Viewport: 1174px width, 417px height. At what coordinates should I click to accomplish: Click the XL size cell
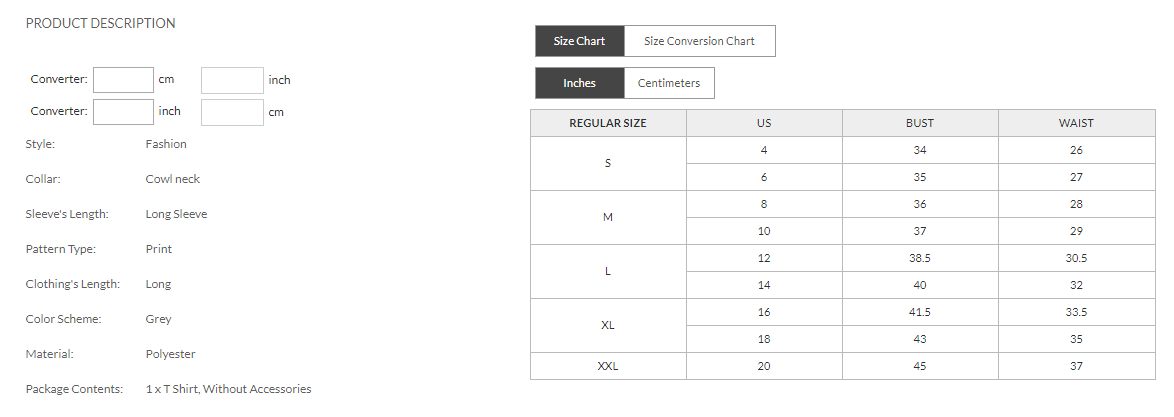point(608,325)
